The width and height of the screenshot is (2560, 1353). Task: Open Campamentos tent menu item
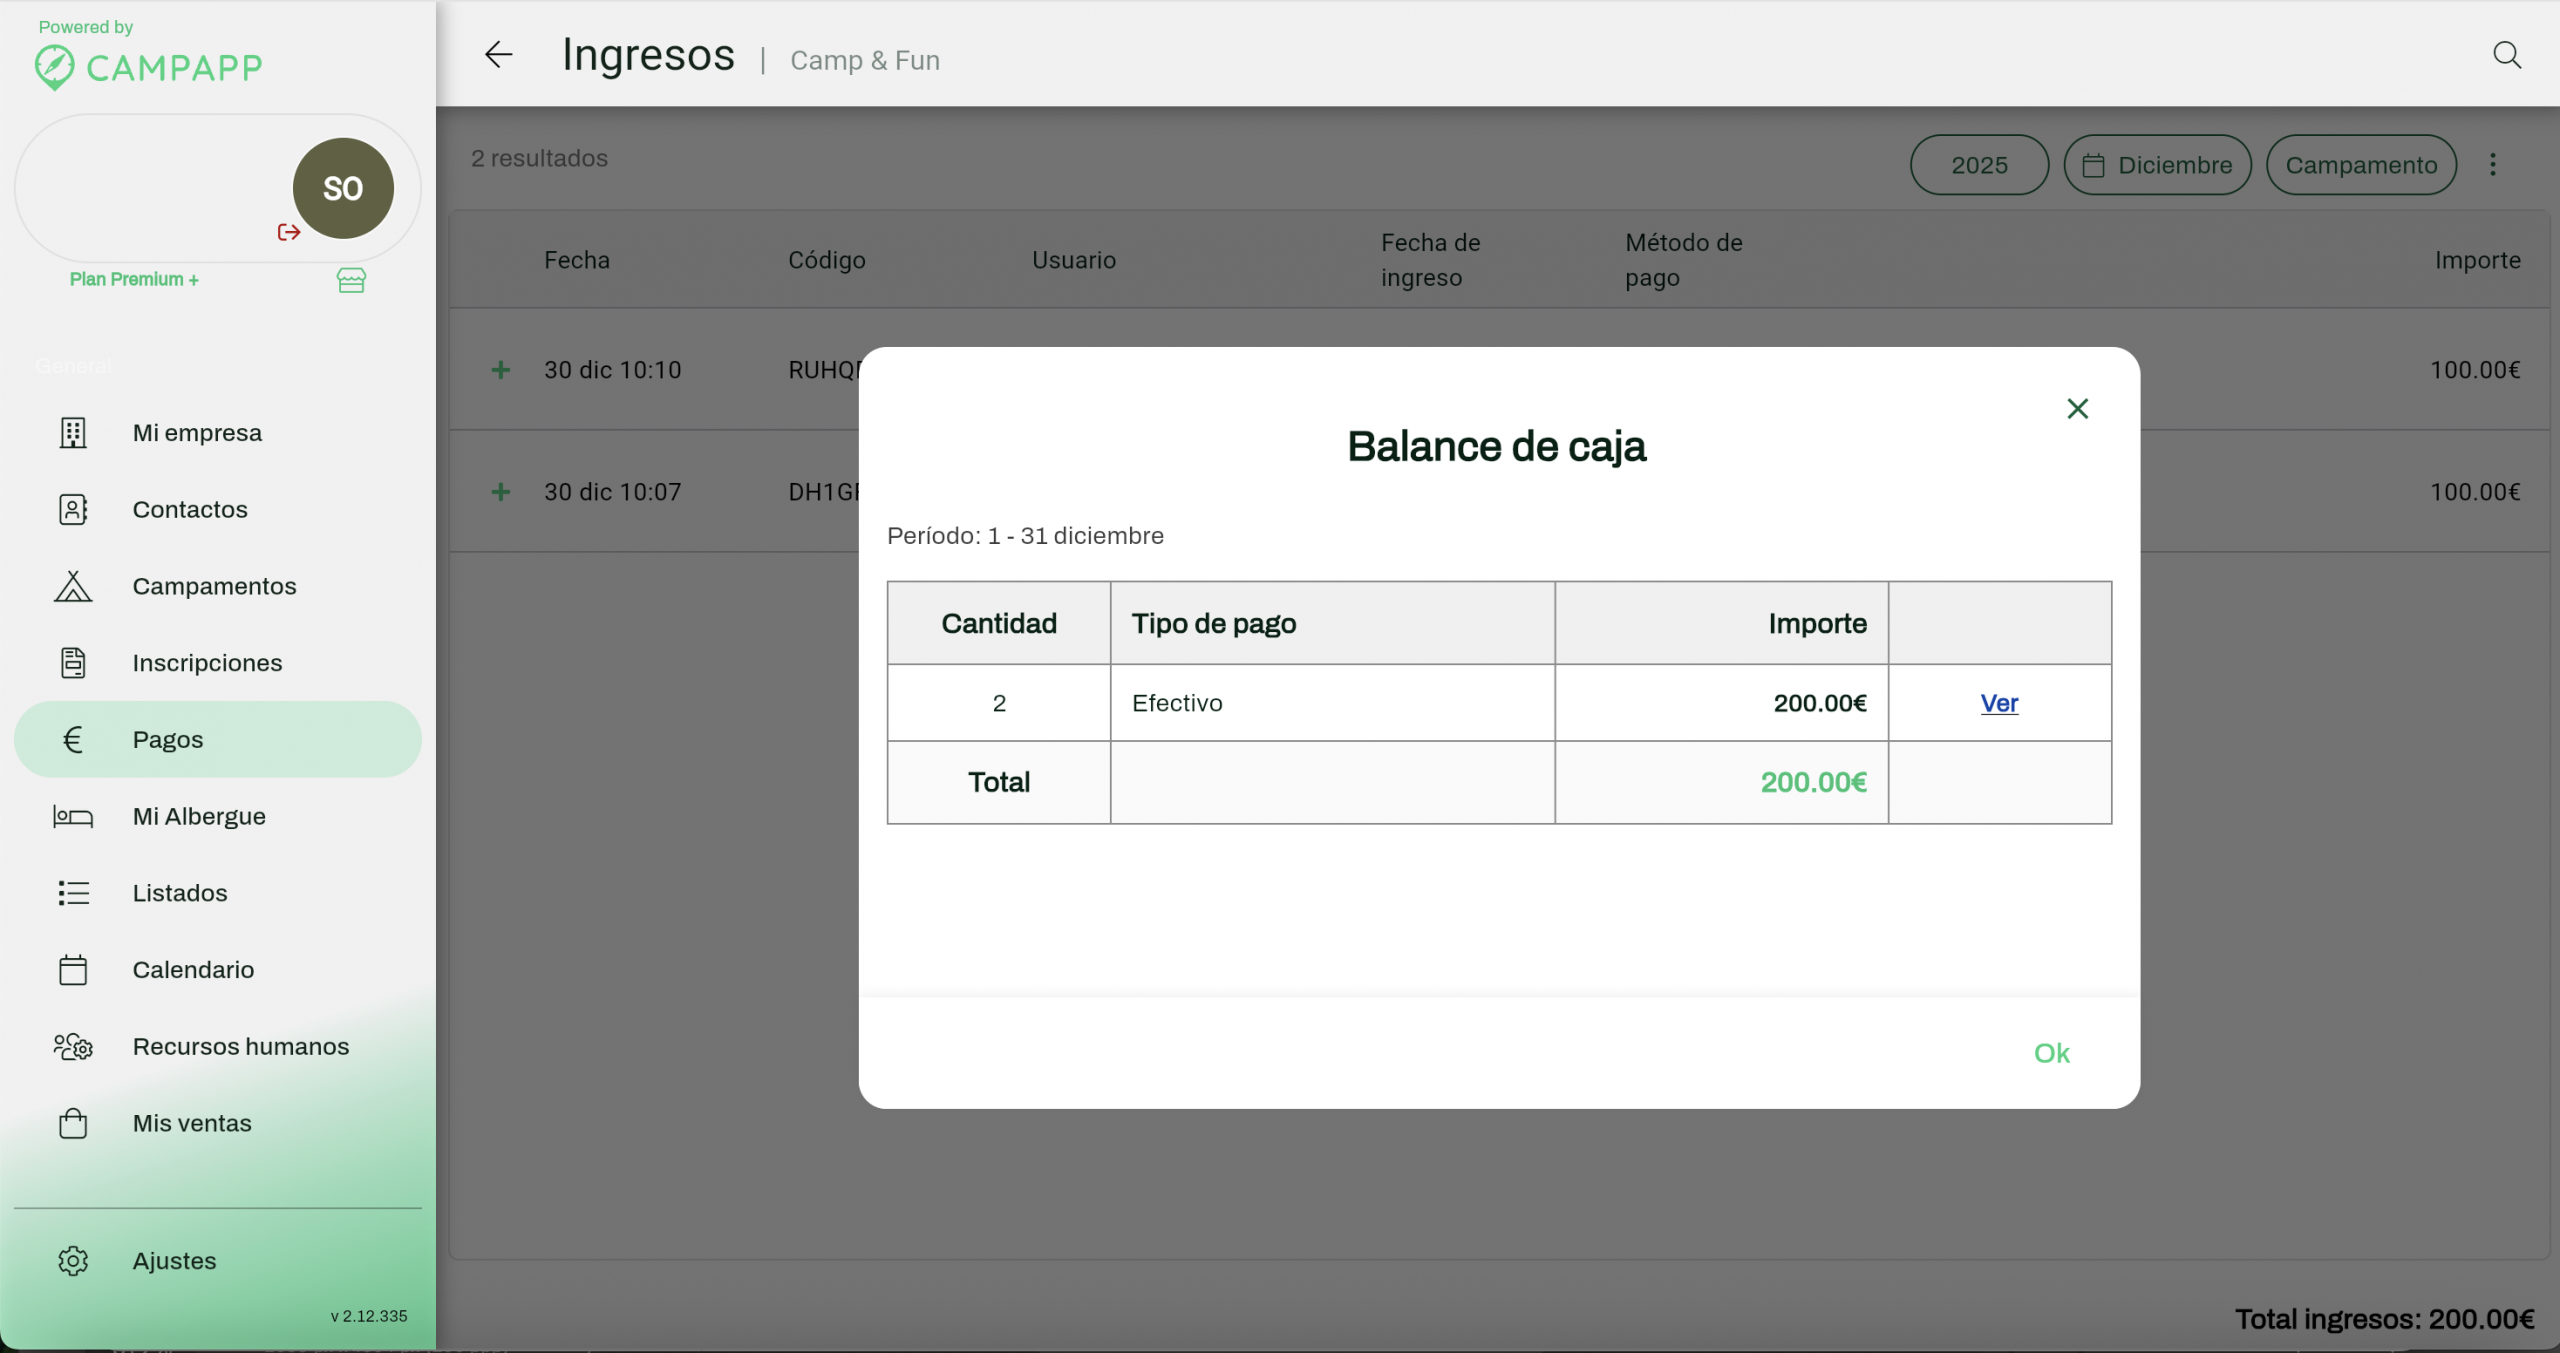[214, 586]
